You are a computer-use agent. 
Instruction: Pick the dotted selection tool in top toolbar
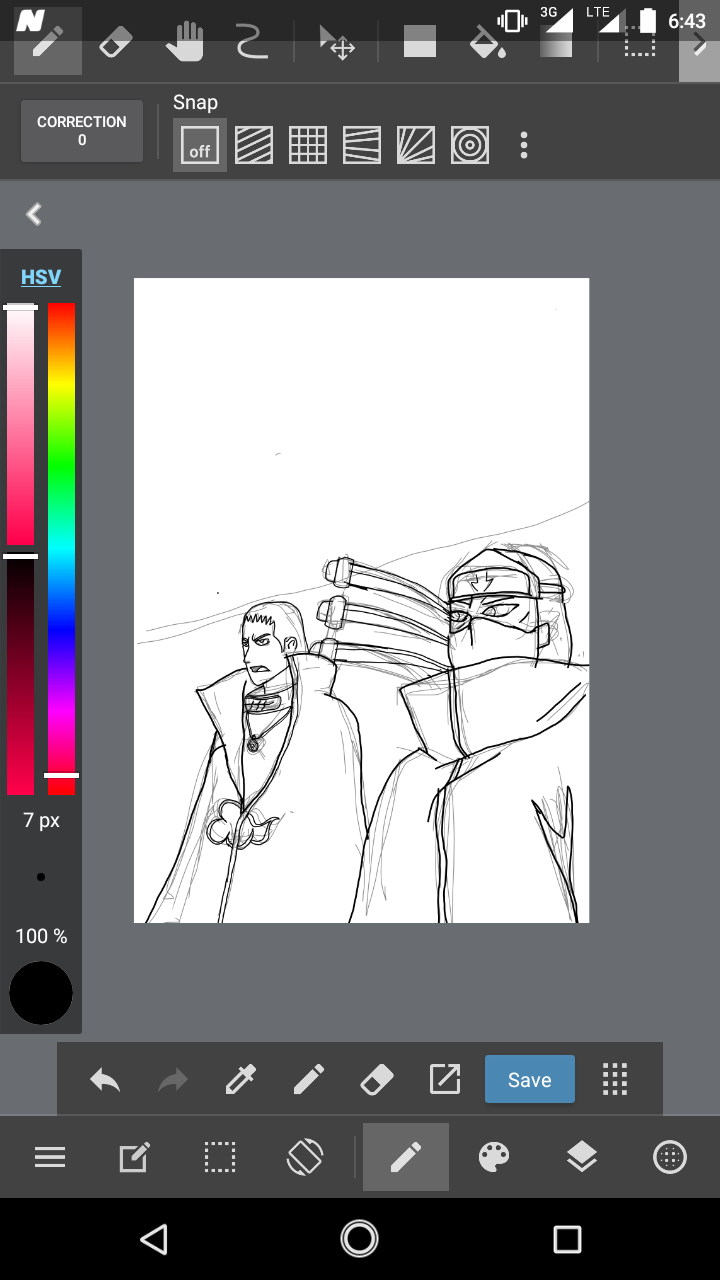(x=640, y=42)
